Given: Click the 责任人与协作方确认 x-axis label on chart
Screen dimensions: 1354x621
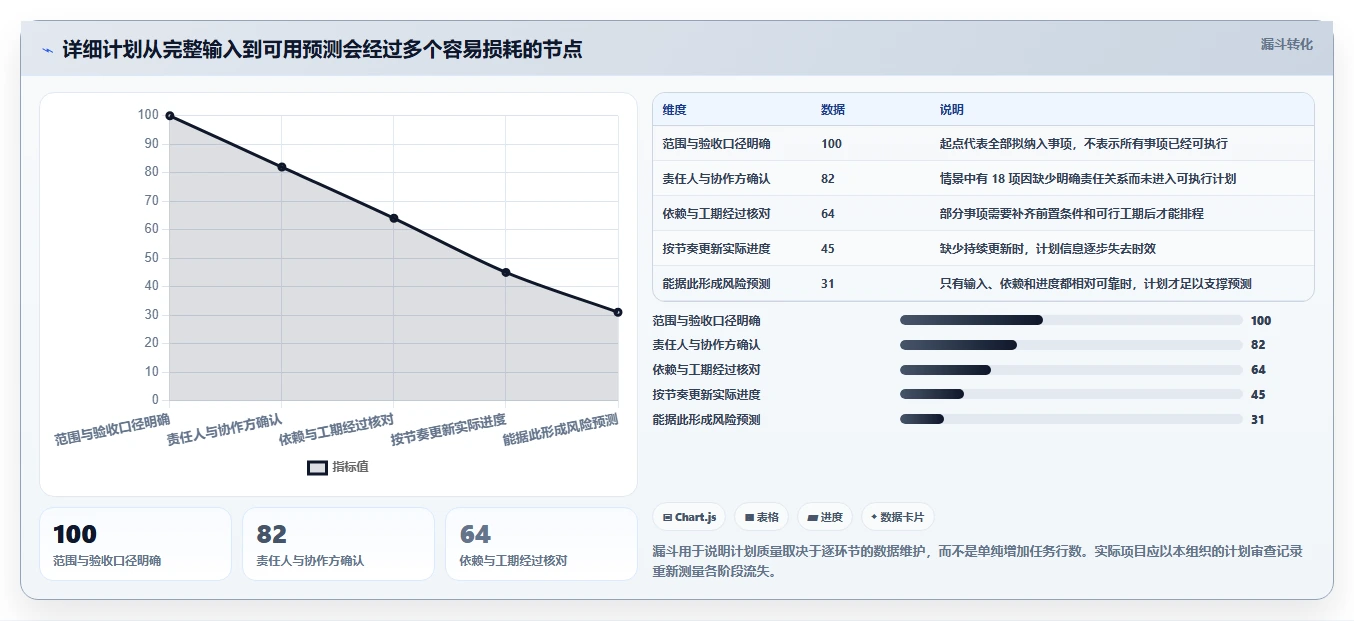Looking at the screenshot, I should [x=225, y=431].
